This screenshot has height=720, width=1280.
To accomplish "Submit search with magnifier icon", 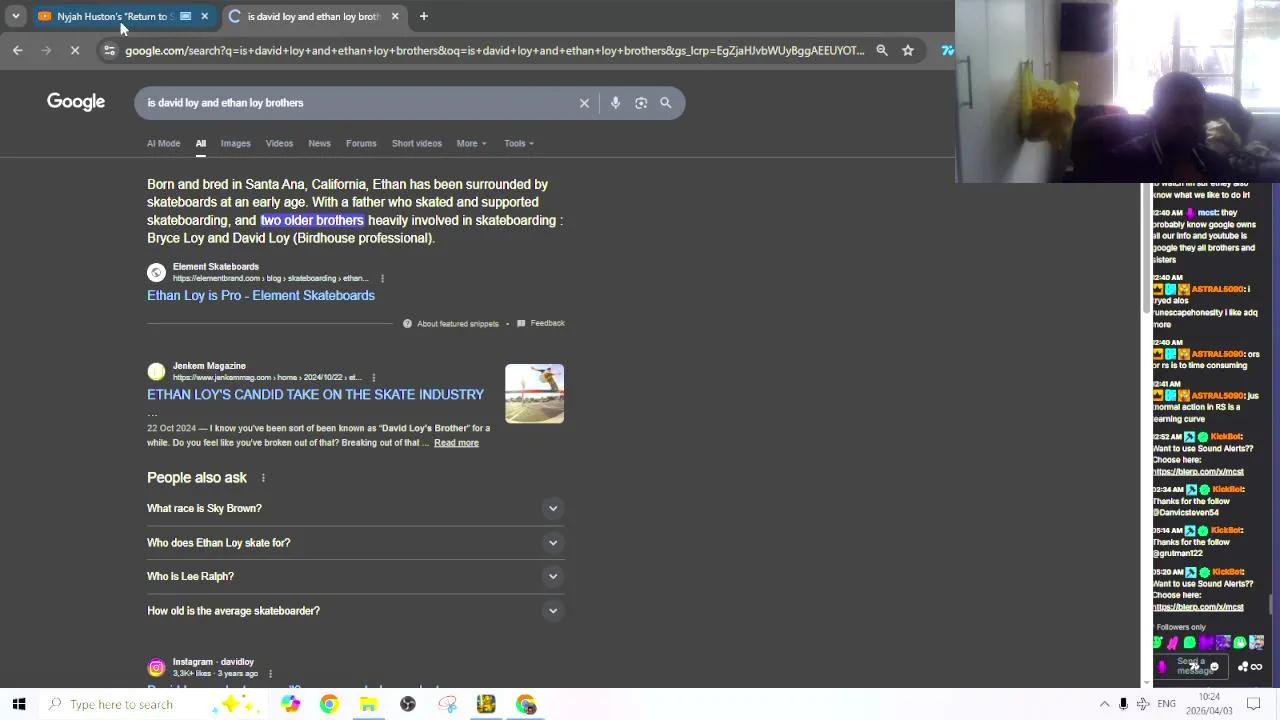I will [x=666, y=102].
